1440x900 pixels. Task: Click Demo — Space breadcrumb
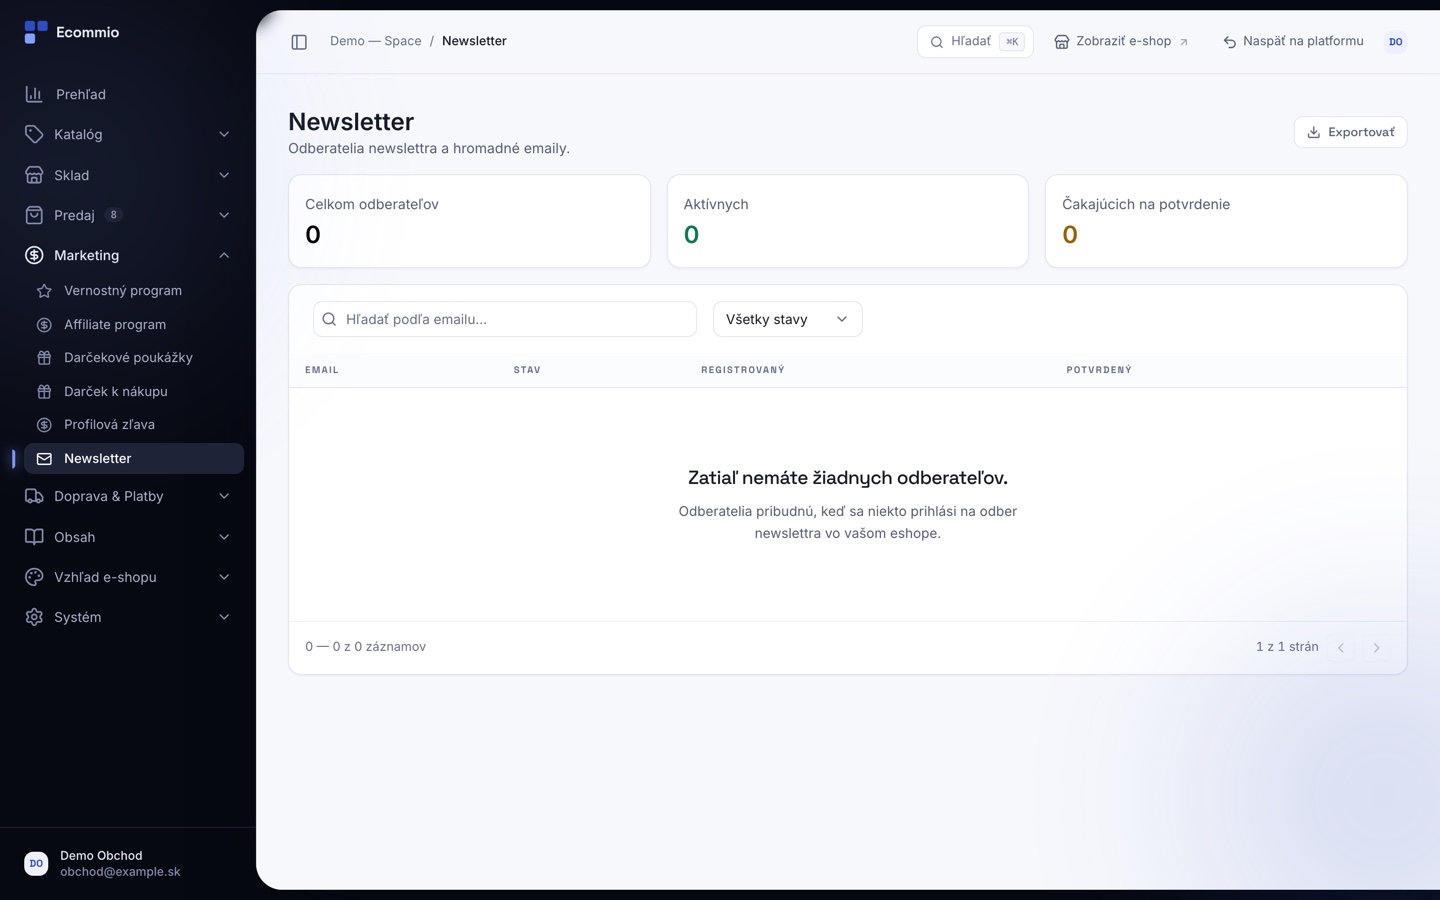click(x=376, y=41)
